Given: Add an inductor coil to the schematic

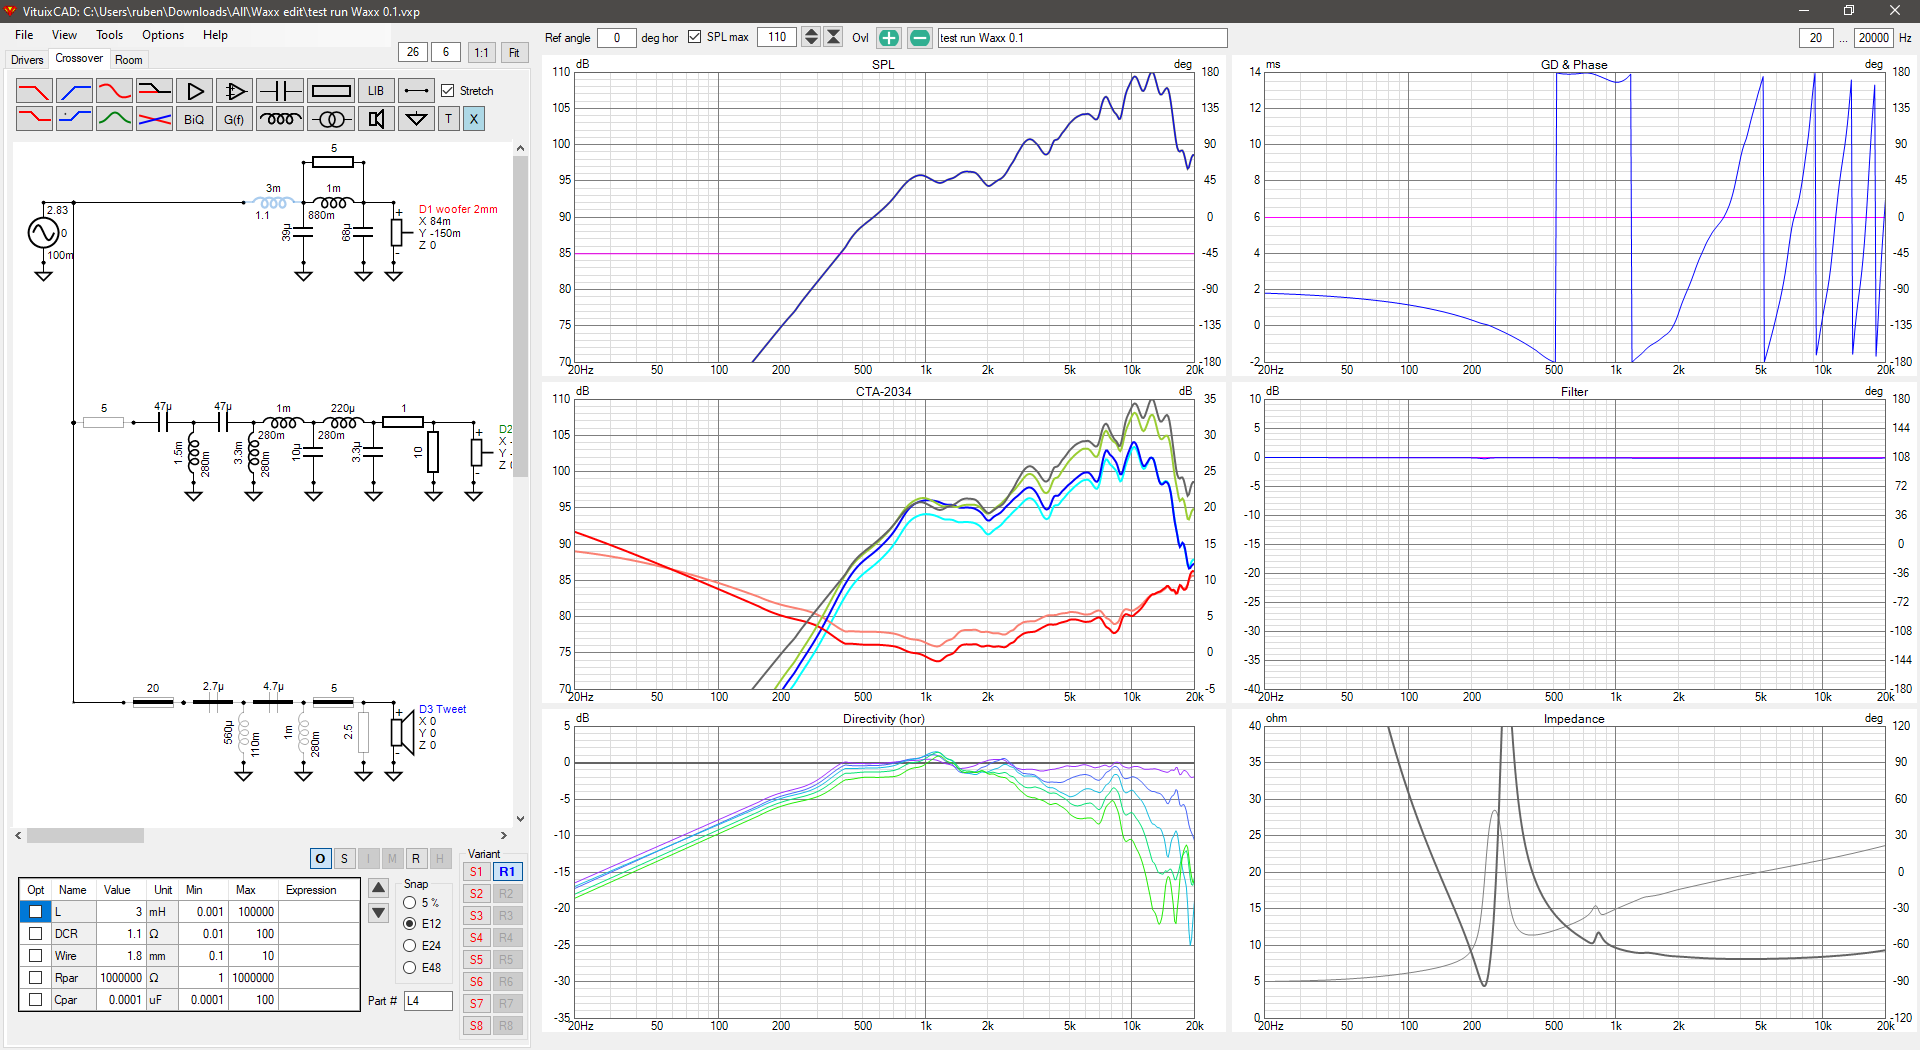Looking at the screenshot, I should tap(280, 119).
